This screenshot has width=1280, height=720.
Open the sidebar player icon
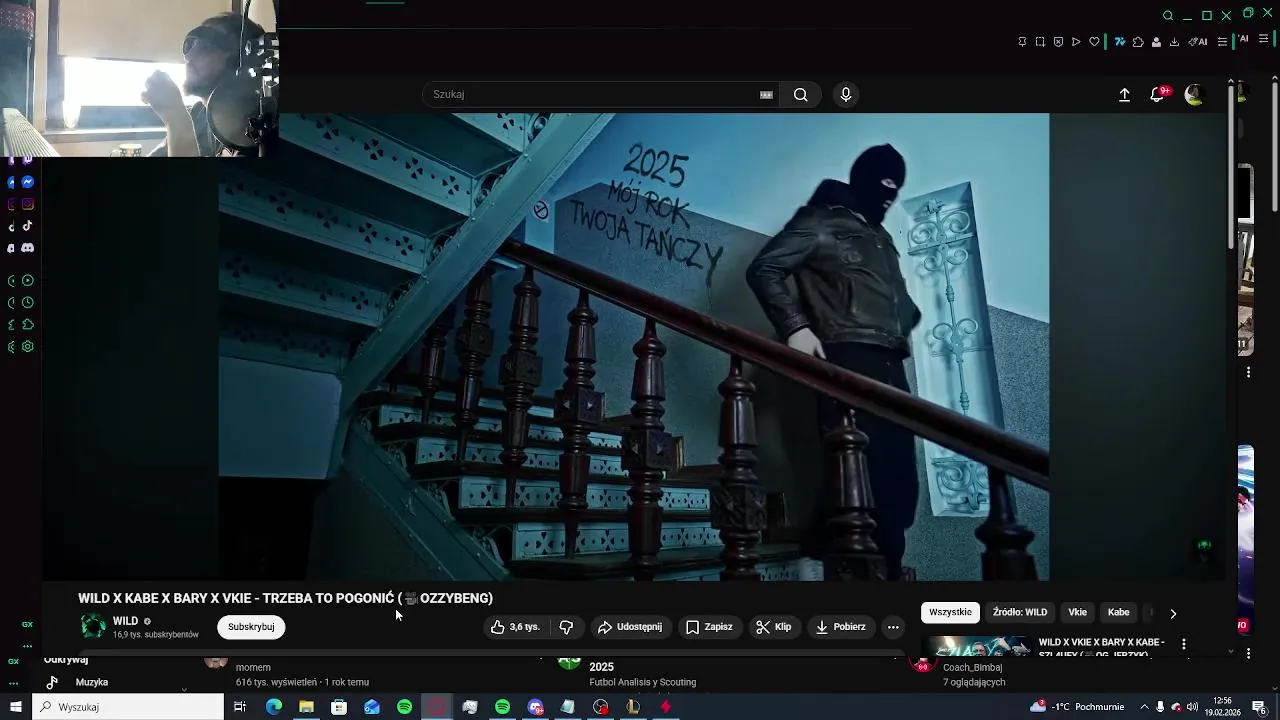(27, 281)
